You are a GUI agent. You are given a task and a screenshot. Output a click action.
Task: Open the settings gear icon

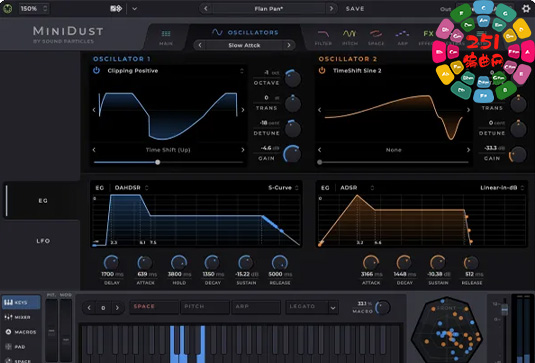526,9
